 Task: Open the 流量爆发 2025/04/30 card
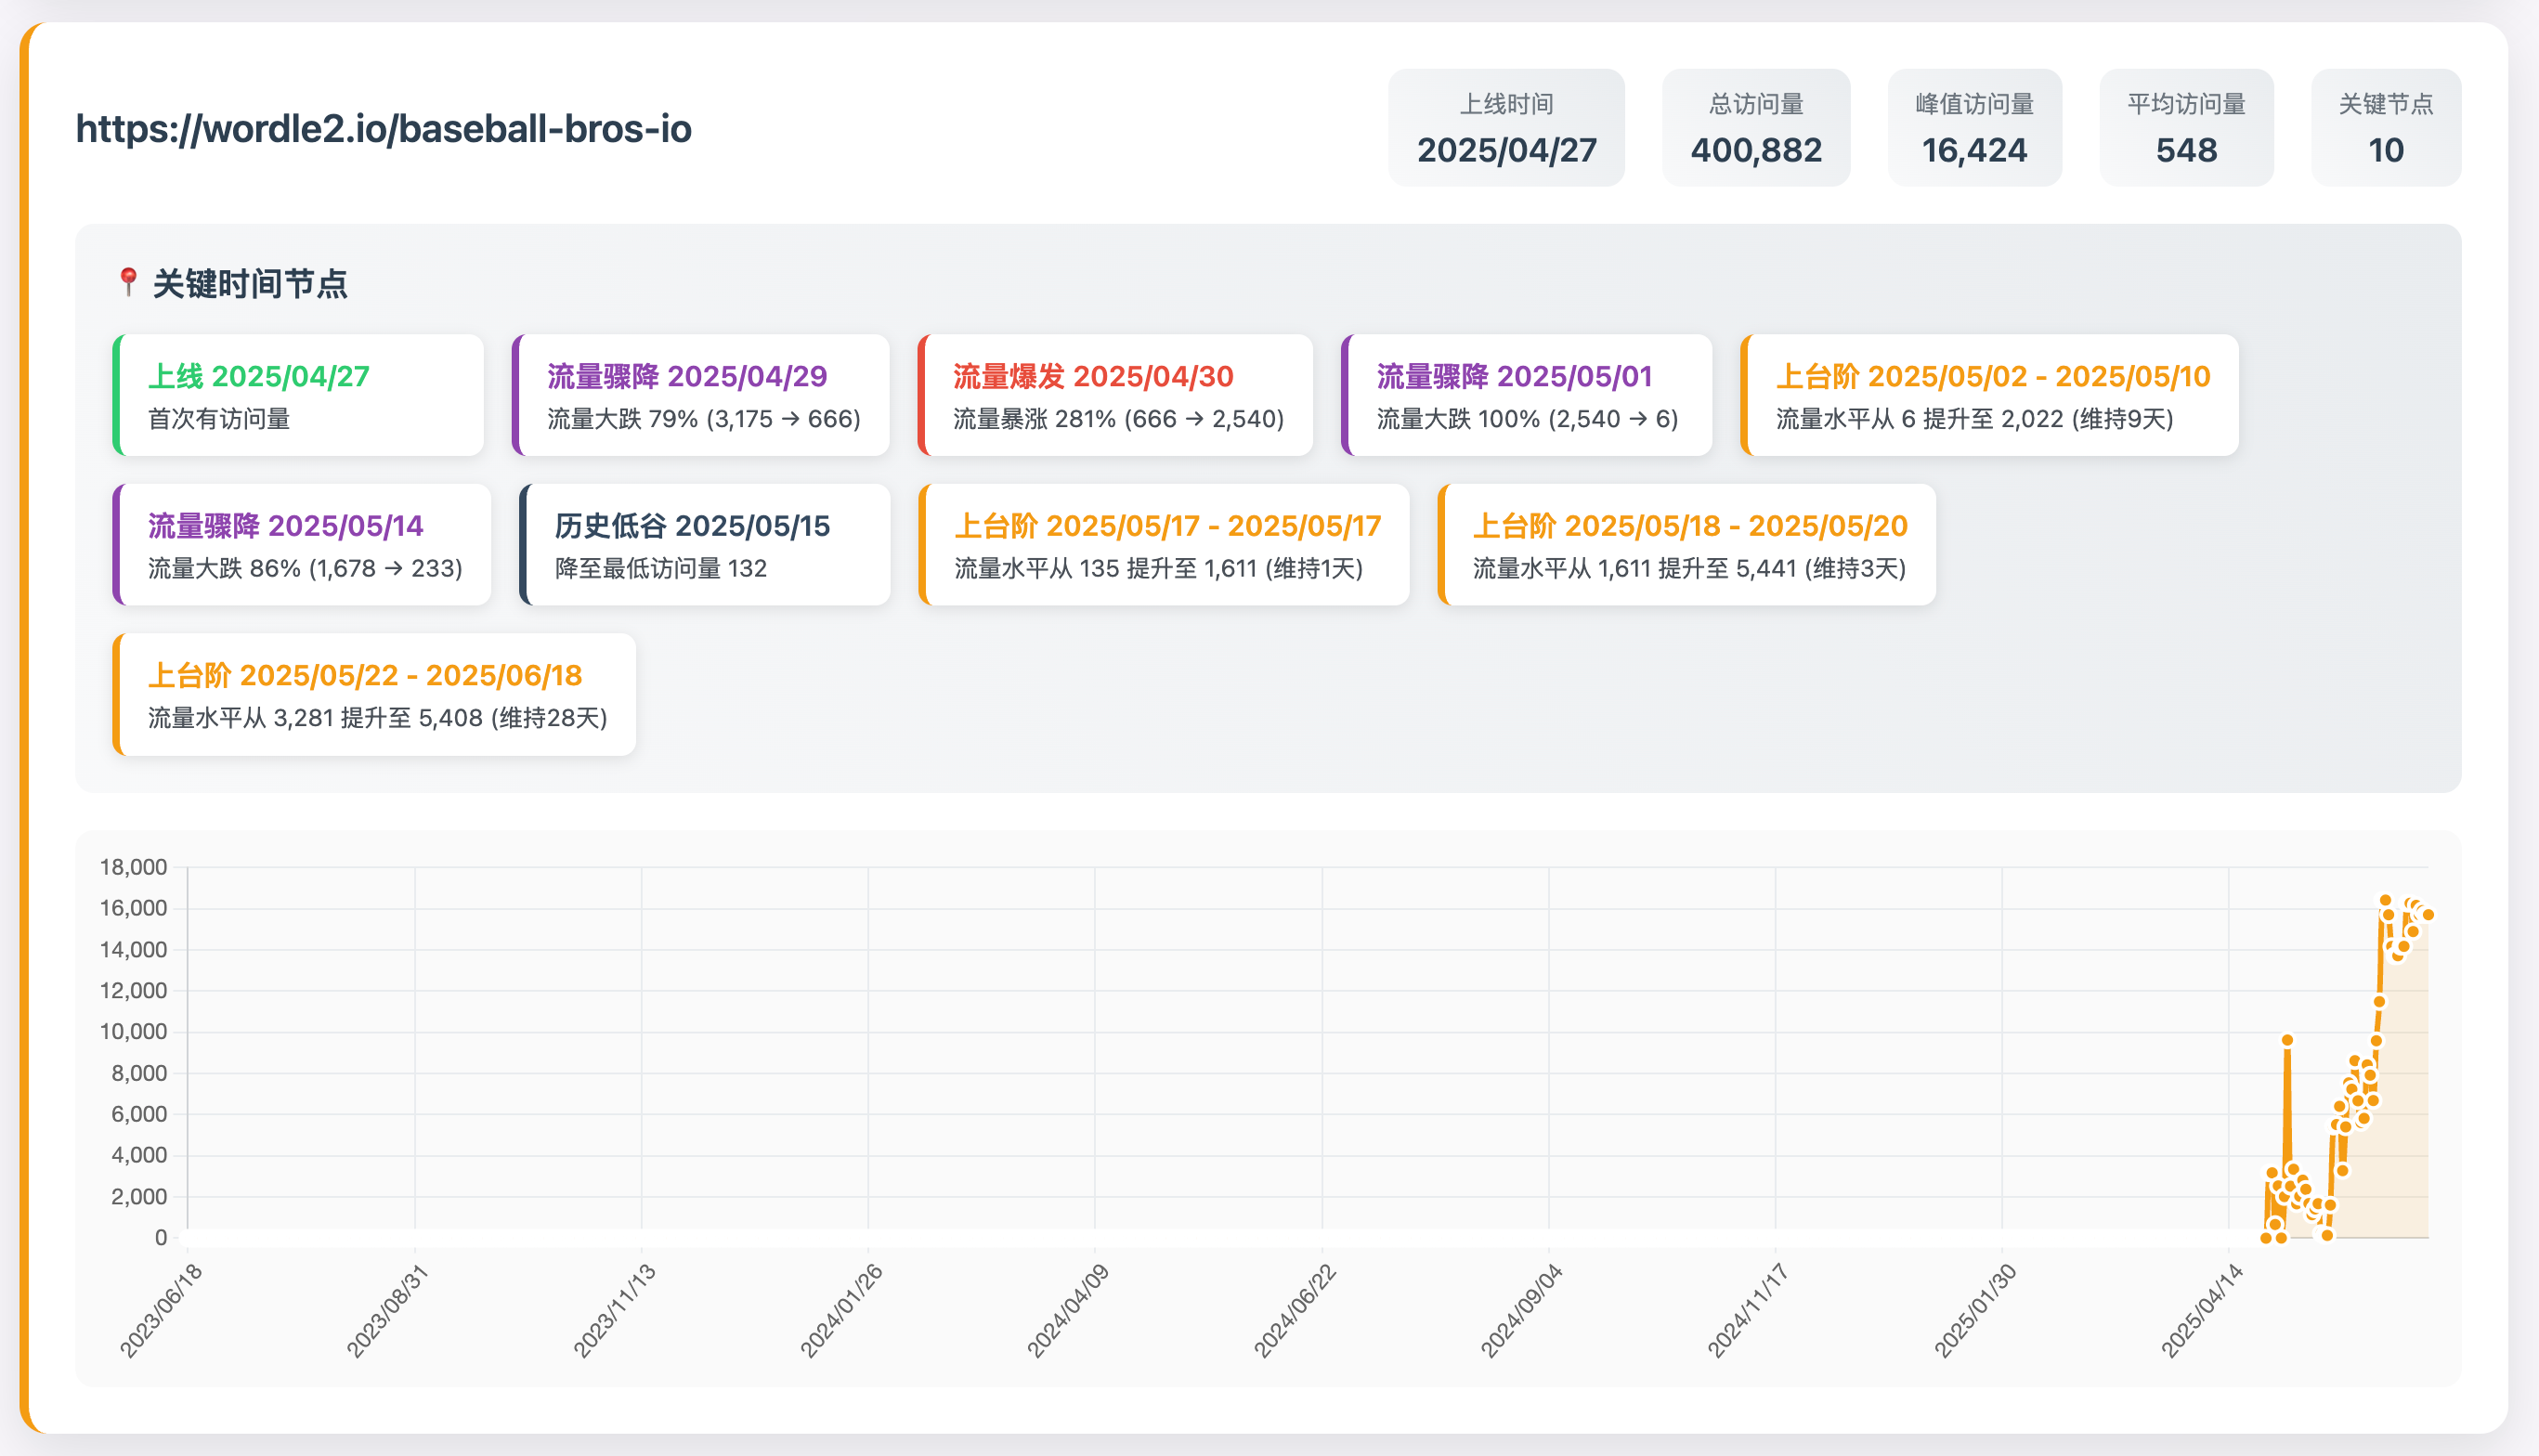1115,395
